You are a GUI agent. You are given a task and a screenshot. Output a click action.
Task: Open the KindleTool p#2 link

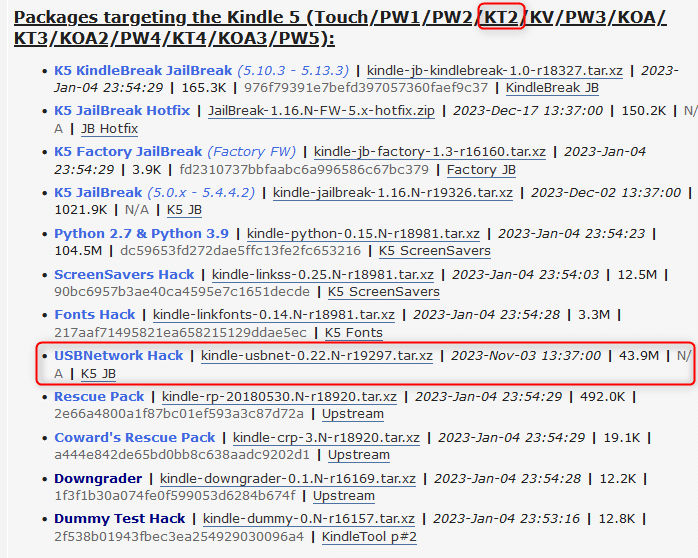click(369, 536)
